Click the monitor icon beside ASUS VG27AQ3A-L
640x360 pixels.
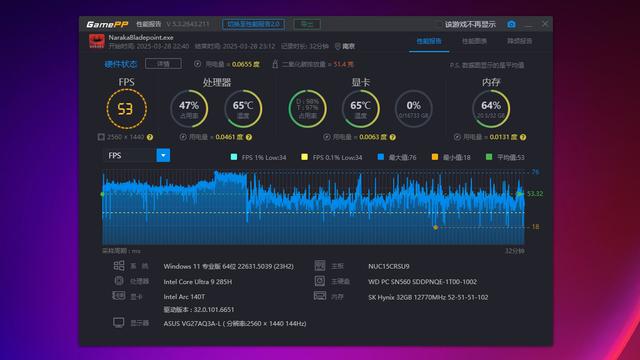119,322
